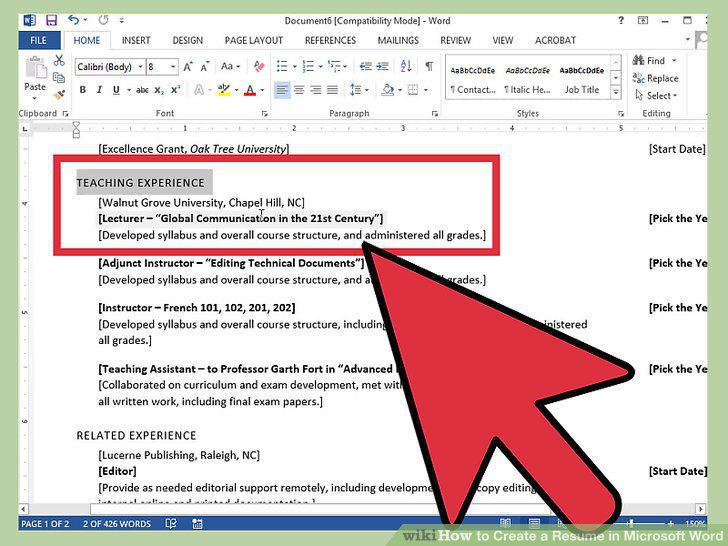Open the Paragraph dialog launcher
Screen dimensions: 728x546
[435, 114]
